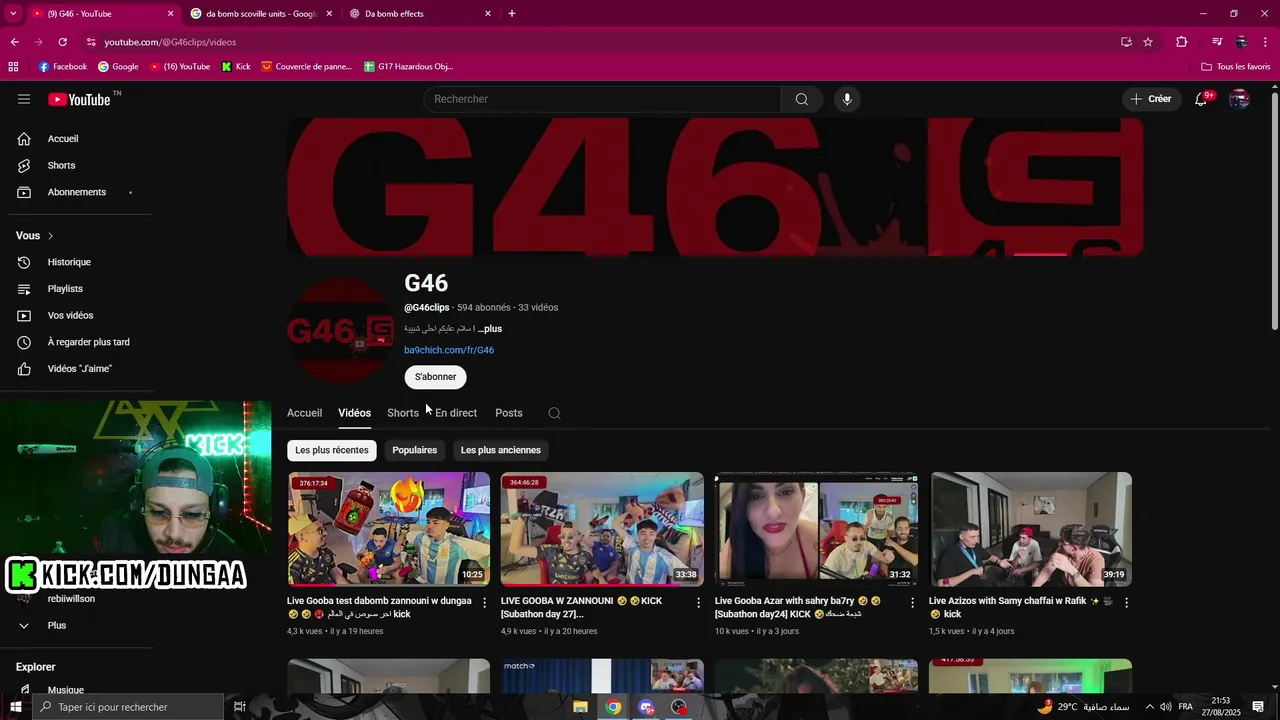
Task: Start voice search with microphone icon
Action: tap(847, 99)
